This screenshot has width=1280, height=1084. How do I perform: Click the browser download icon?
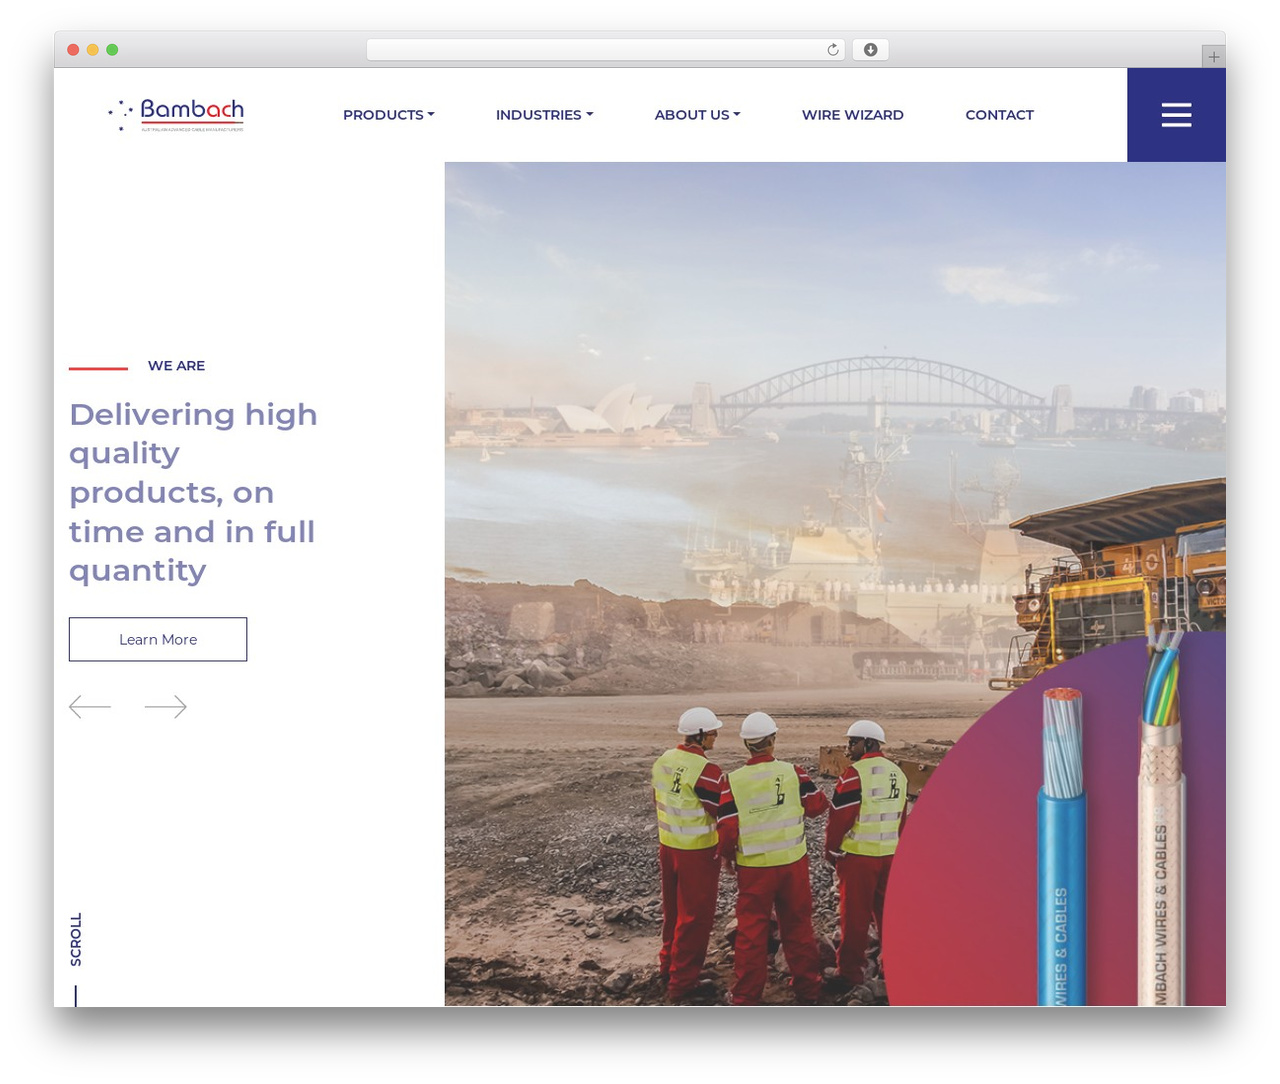pyautogui.click(x=870, y=50)
